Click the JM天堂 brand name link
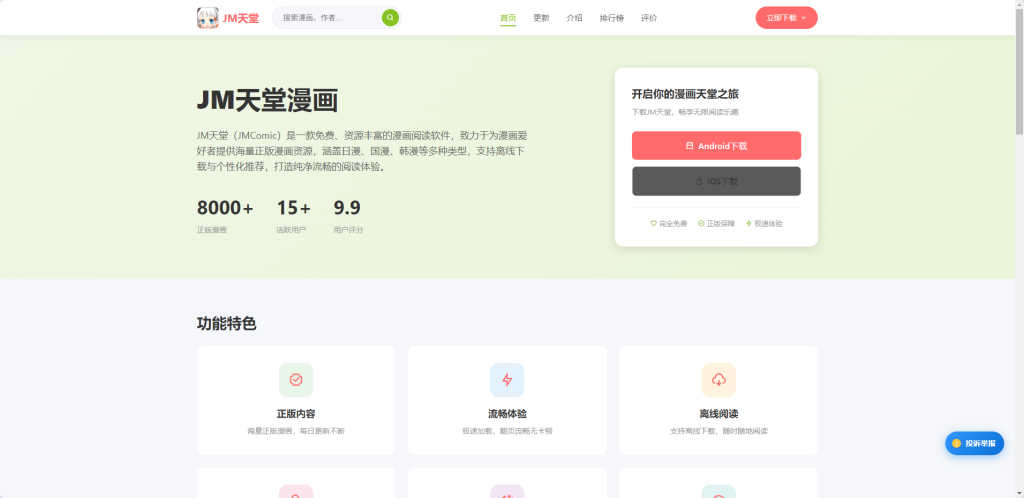The width and height of the screenshot is (1024, 498). (x=240, y=18)
